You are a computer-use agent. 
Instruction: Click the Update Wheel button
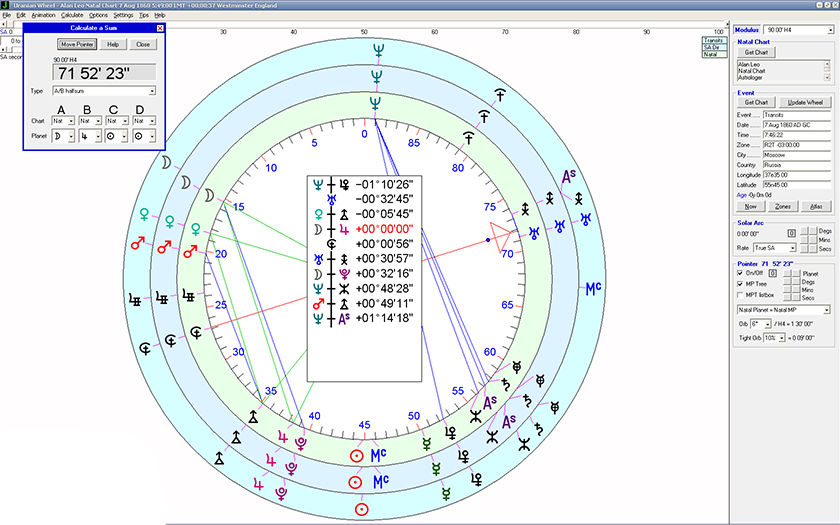click(x=804, y=102)
